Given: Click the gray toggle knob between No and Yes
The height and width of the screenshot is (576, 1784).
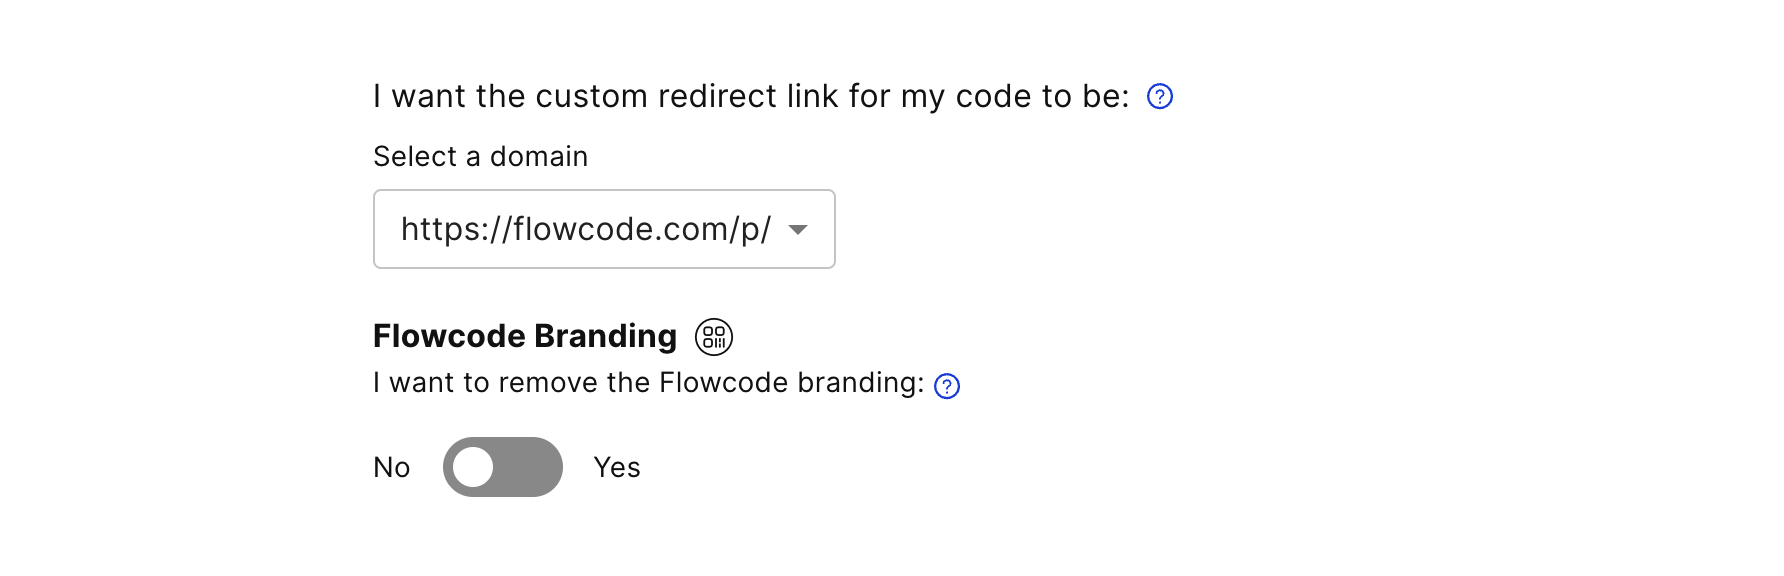Looking at the screenshot, I should 474,467.
